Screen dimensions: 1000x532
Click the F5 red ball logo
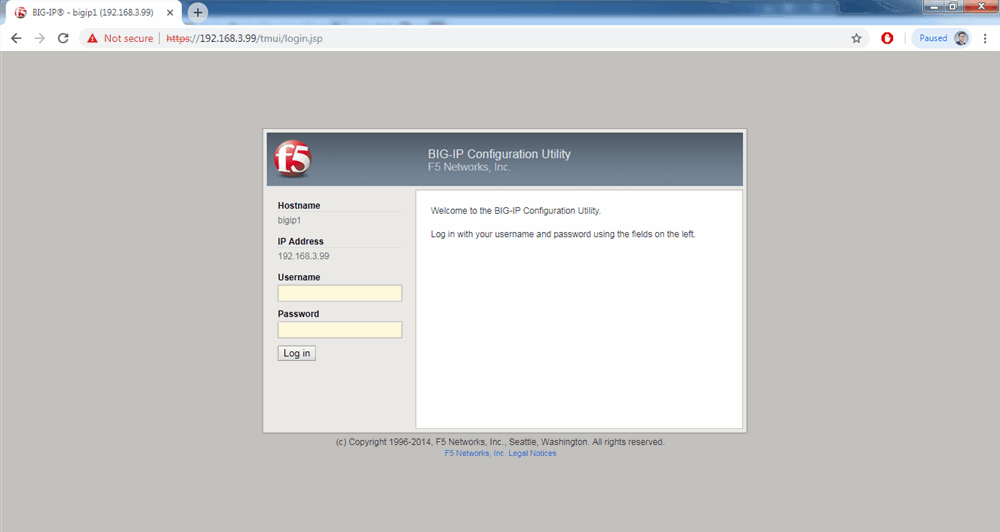pyautogui.click(x=293, y=158)
